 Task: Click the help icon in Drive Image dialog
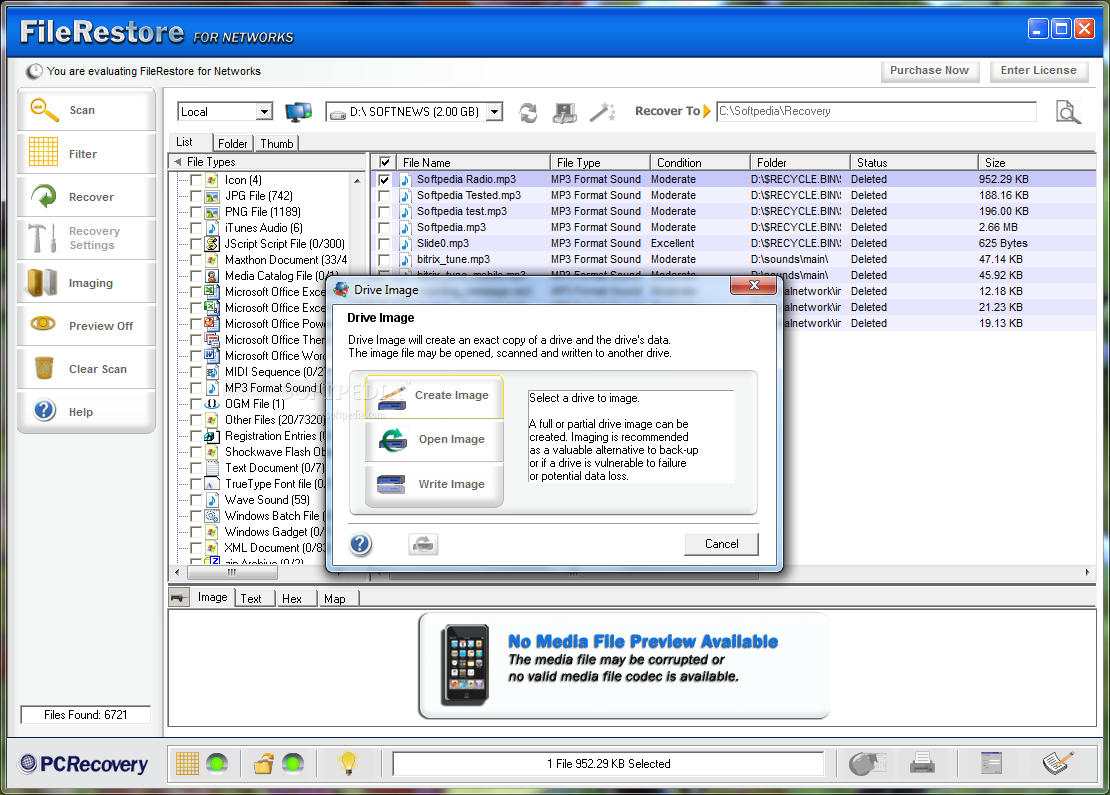pyautogui.click(x=360, y=544)
